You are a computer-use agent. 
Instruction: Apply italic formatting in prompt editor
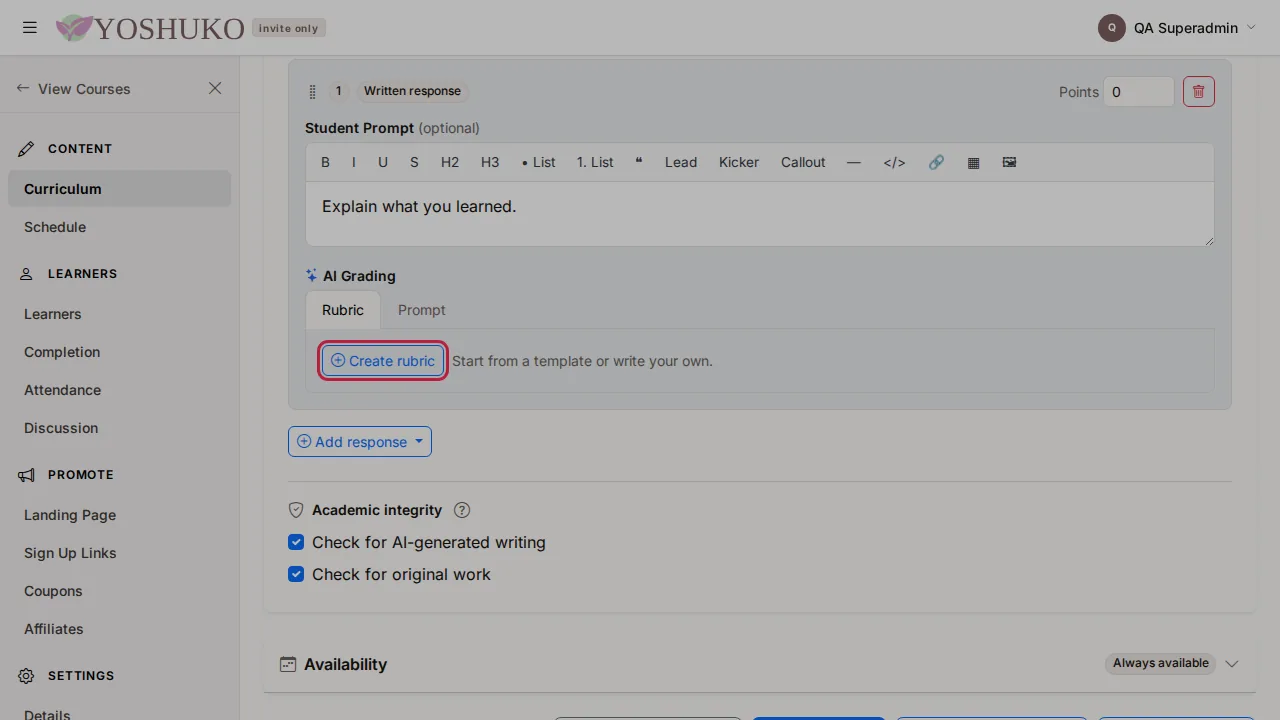click(353, 162)
